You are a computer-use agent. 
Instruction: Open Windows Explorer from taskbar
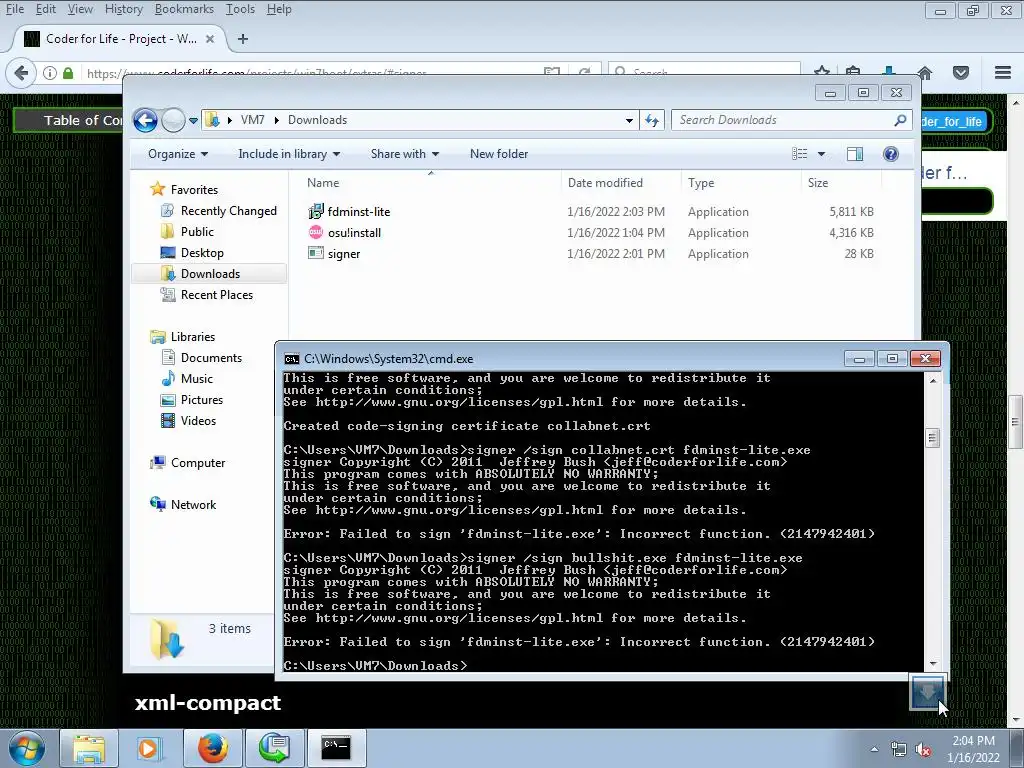(x=88, y=748)
